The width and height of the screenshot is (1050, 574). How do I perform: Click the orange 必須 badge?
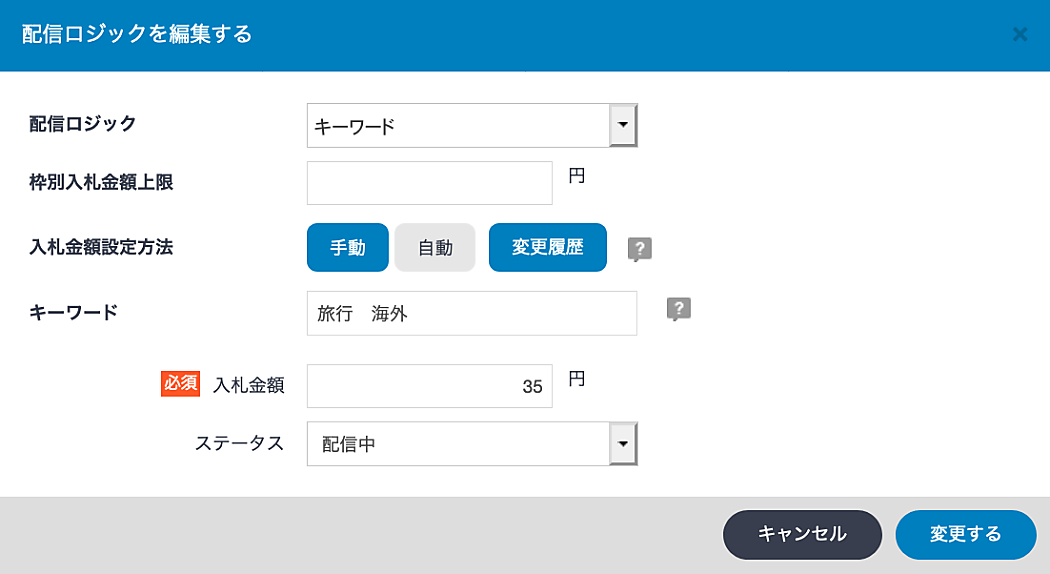182,385
